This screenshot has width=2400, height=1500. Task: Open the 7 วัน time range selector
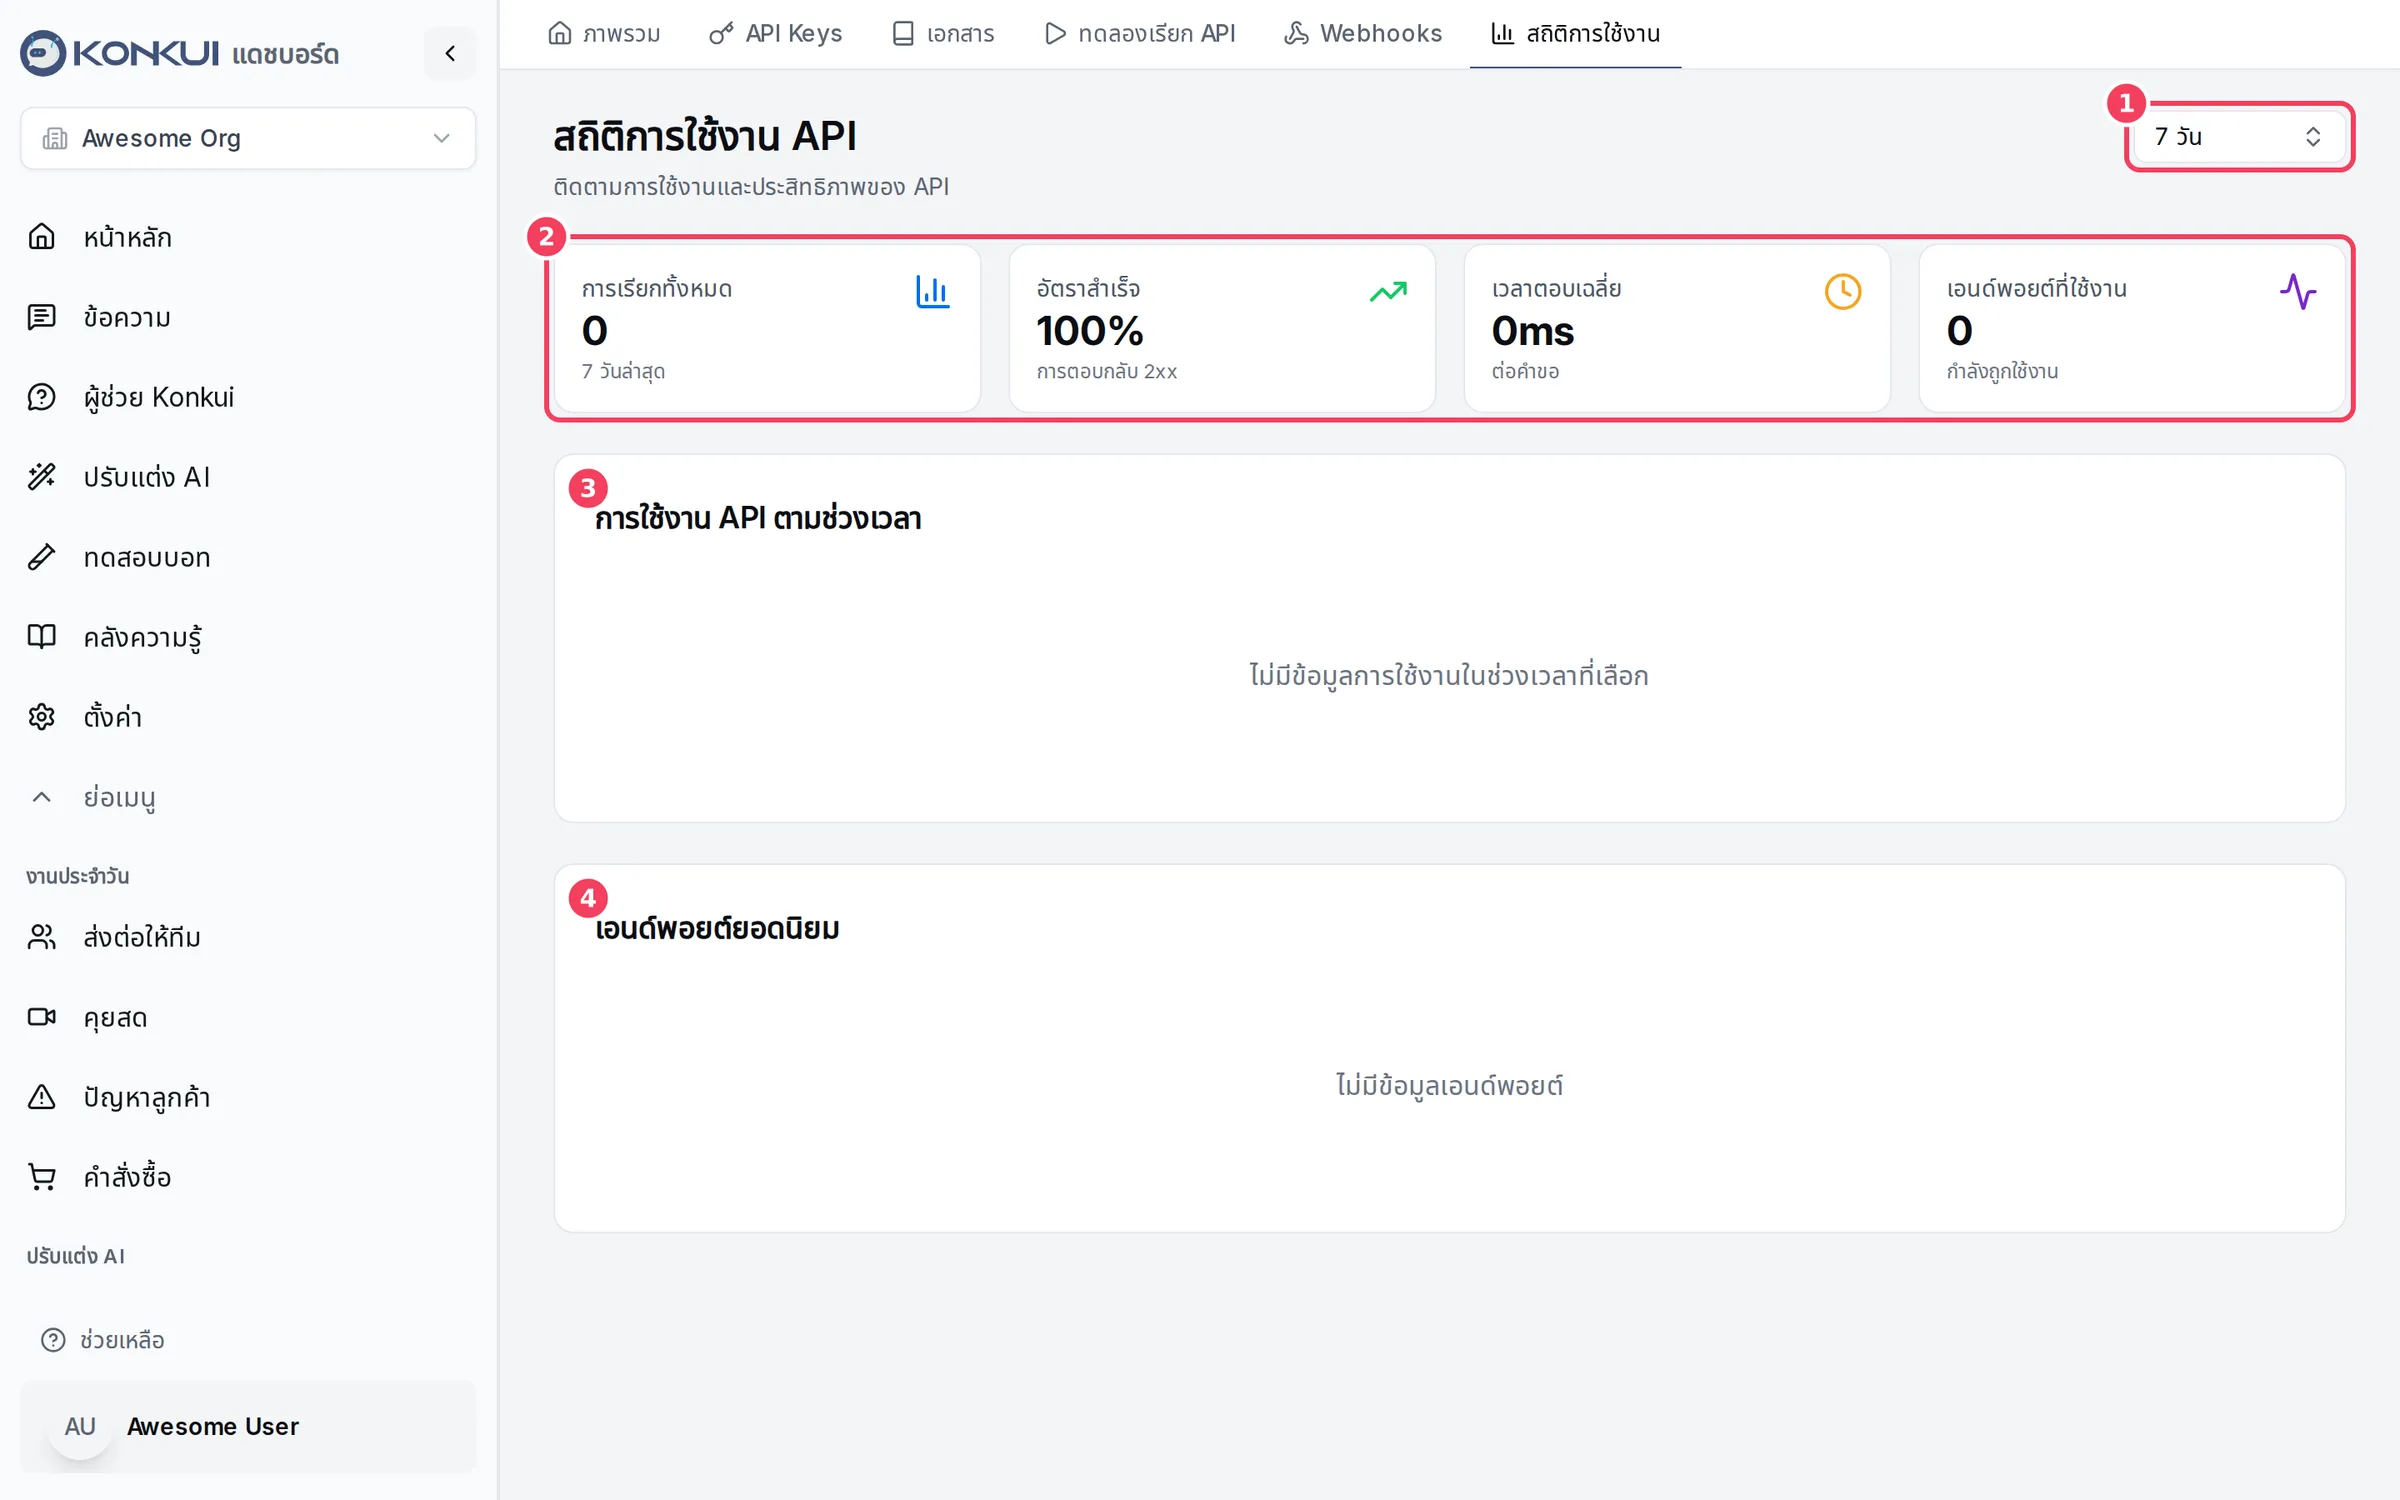coord(2239,137)
